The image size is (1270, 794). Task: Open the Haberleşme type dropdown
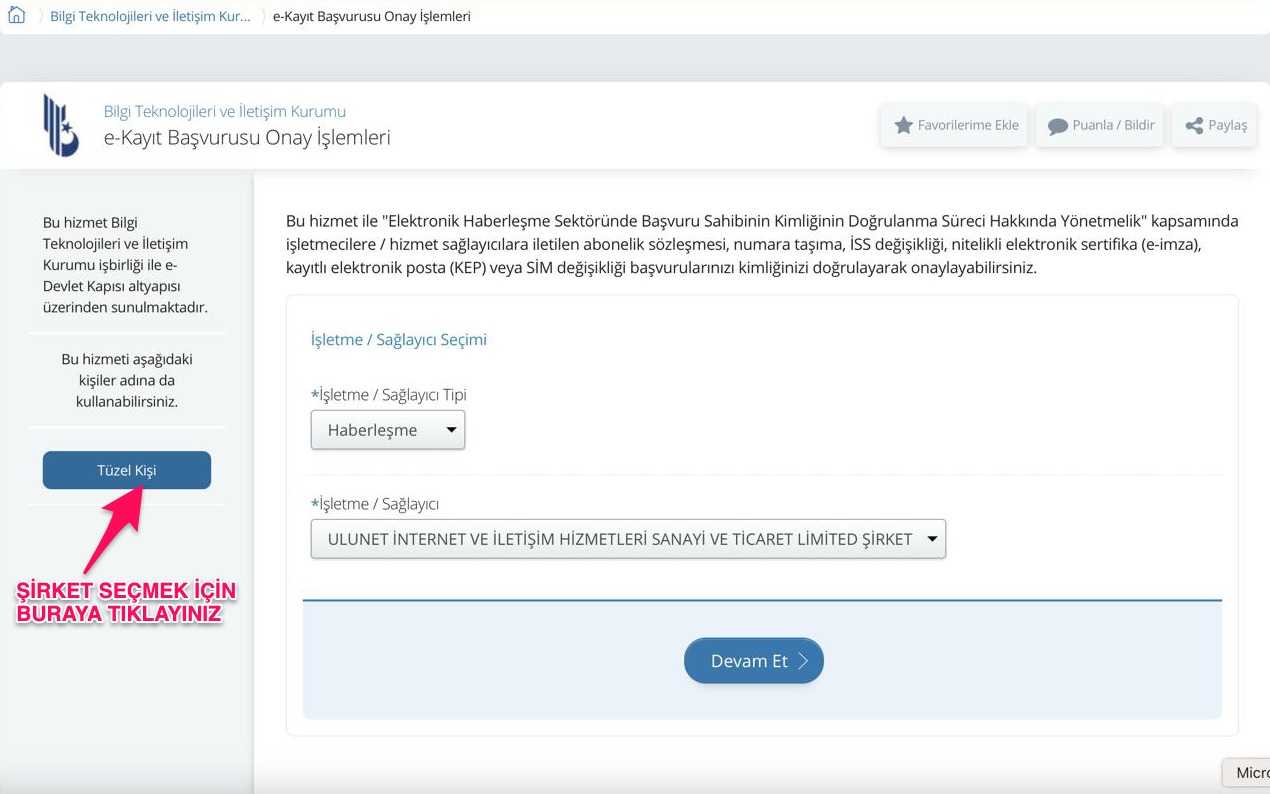388,430
